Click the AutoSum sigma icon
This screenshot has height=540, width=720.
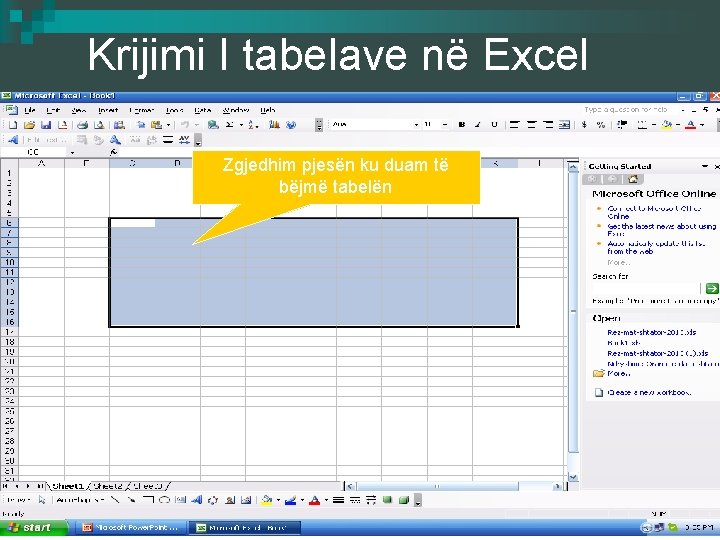tap(230, 125)
